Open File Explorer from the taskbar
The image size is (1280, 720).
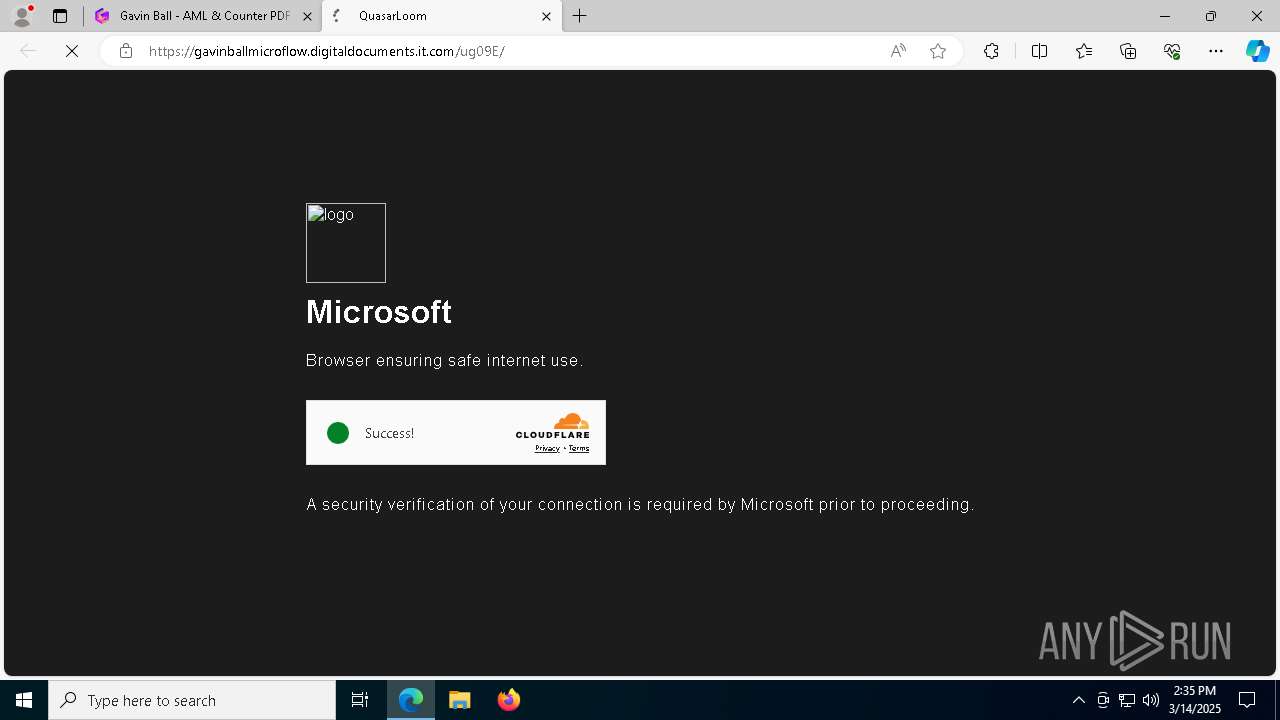pos(460,700)
